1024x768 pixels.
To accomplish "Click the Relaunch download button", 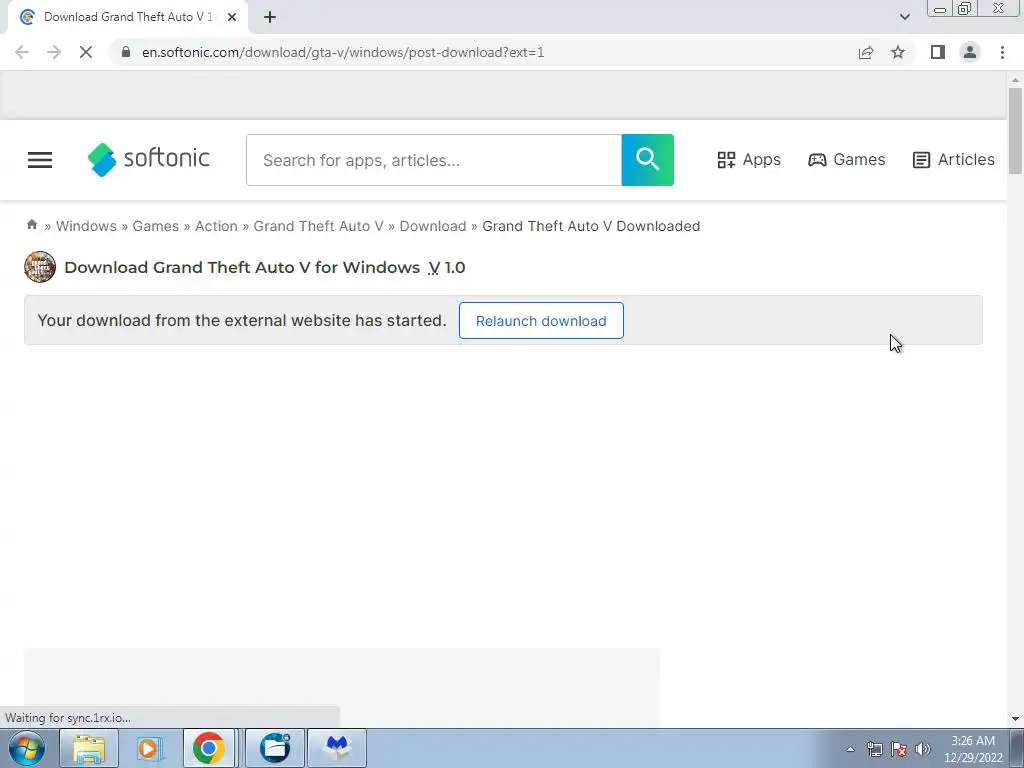I will pos(541,321).
